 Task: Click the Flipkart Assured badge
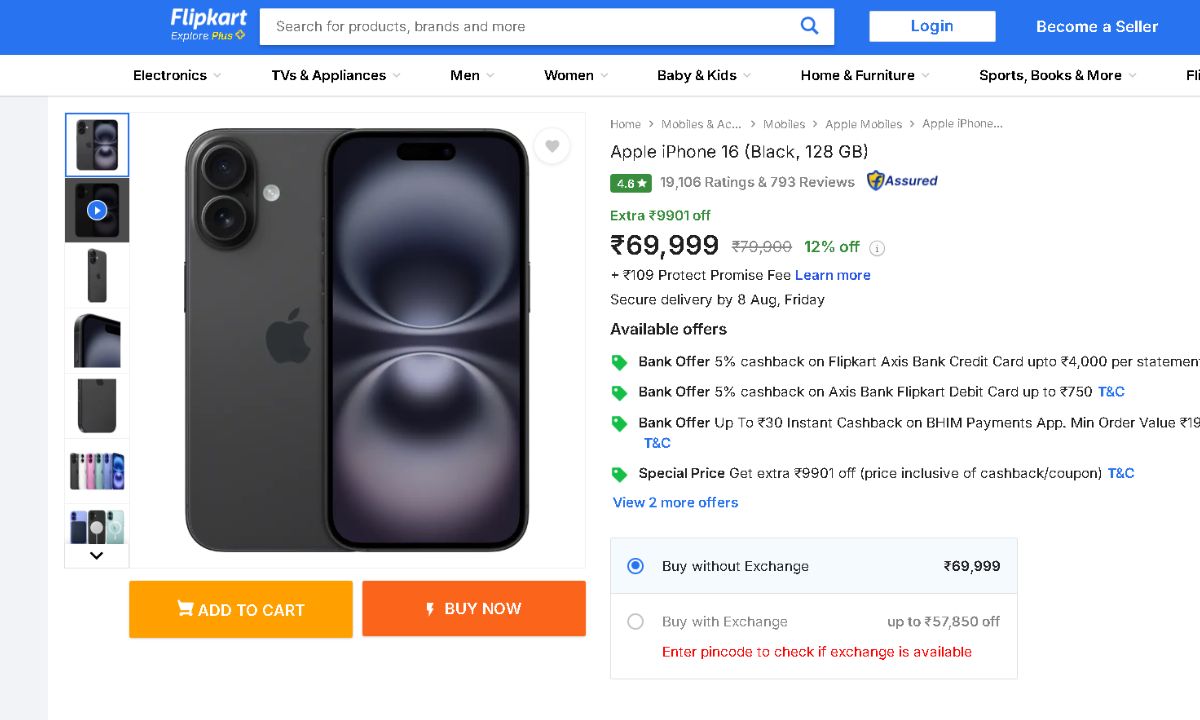pos(902,181)
